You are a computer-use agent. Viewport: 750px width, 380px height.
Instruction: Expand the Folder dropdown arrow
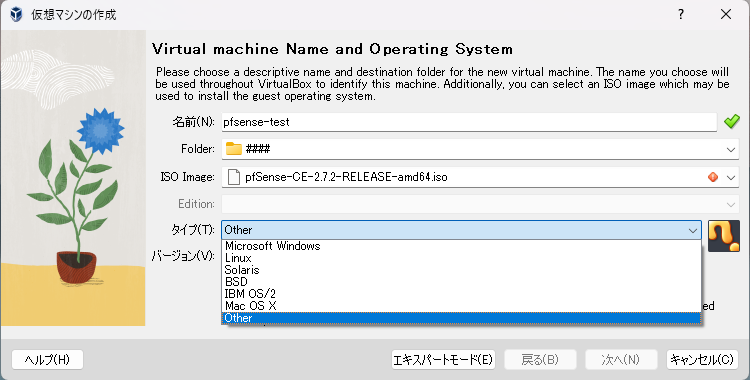(x=730, y=149)
